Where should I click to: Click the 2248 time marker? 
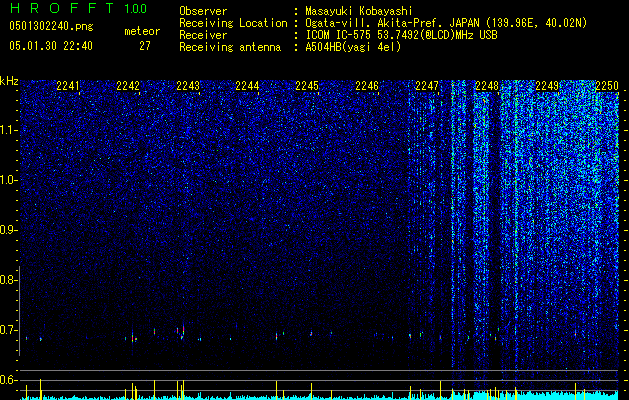pos(487,86)
